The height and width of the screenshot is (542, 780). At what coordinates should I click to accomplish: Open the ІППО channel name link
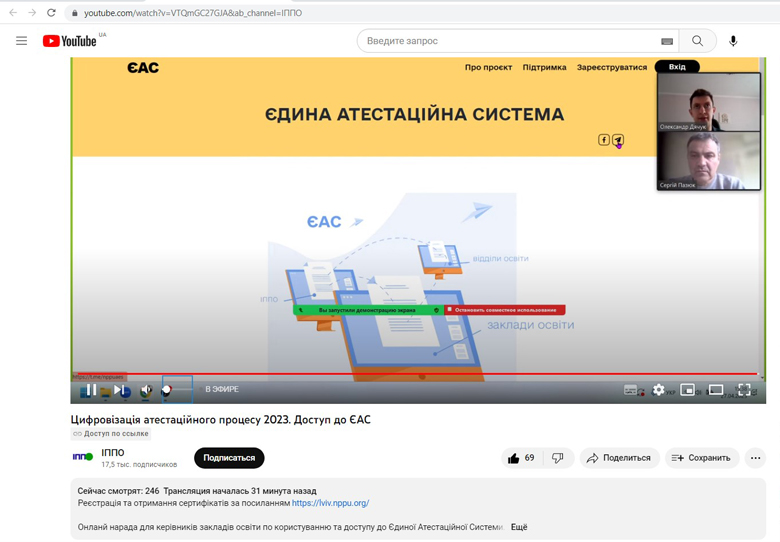(x=113, y=452)
